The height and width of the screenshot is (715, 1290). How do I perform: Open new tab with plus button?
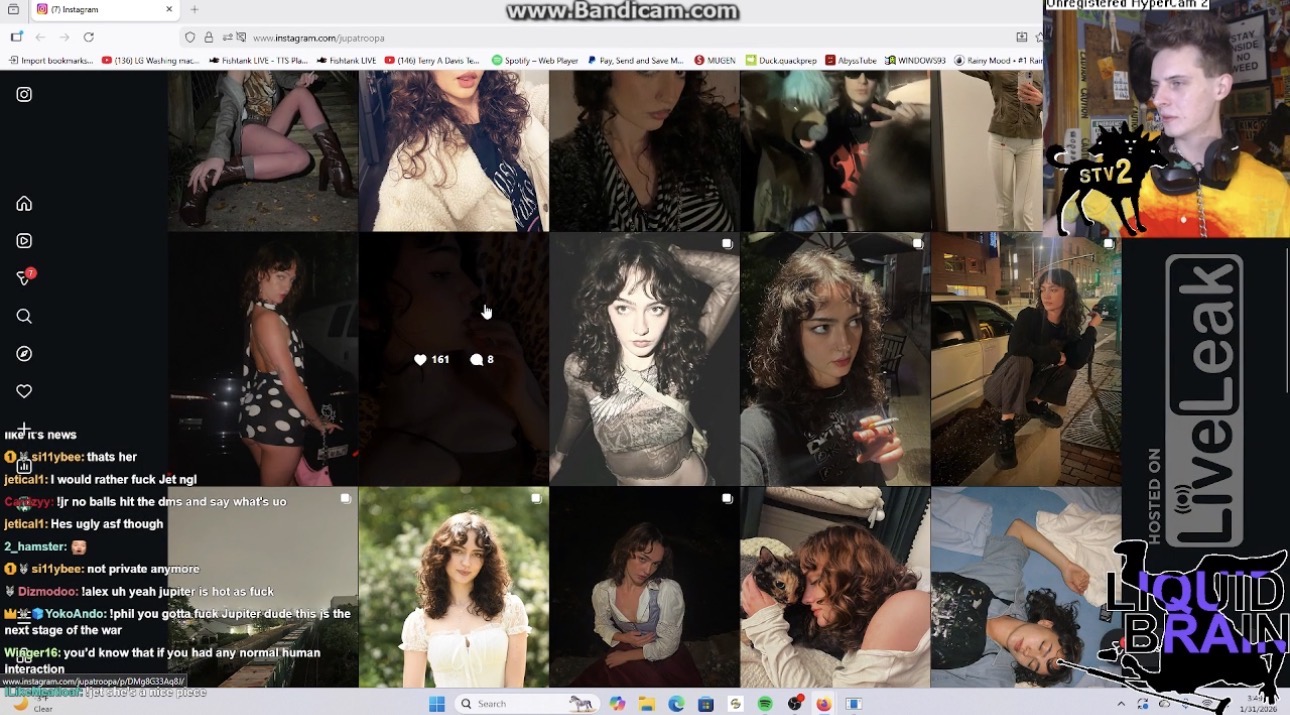194,10
